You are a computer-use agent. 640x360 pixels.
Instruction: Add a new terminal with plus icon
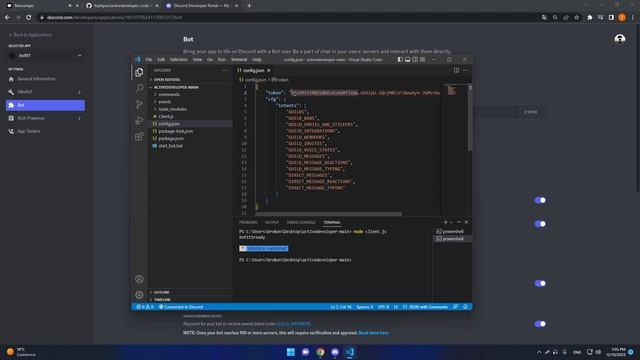click(x=446, y=222)
